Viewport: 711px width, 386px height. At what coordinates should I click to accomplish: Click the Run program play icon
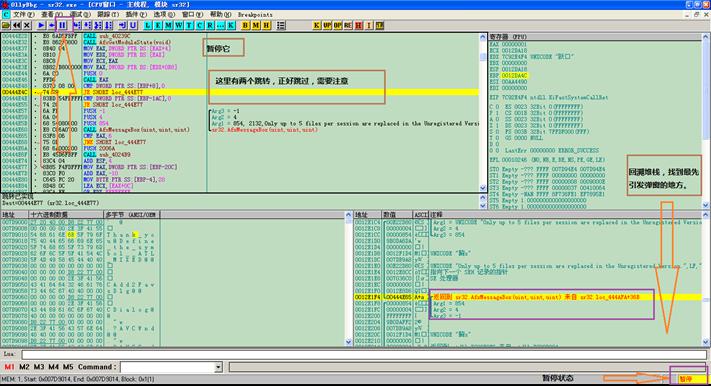click(41, 25)
